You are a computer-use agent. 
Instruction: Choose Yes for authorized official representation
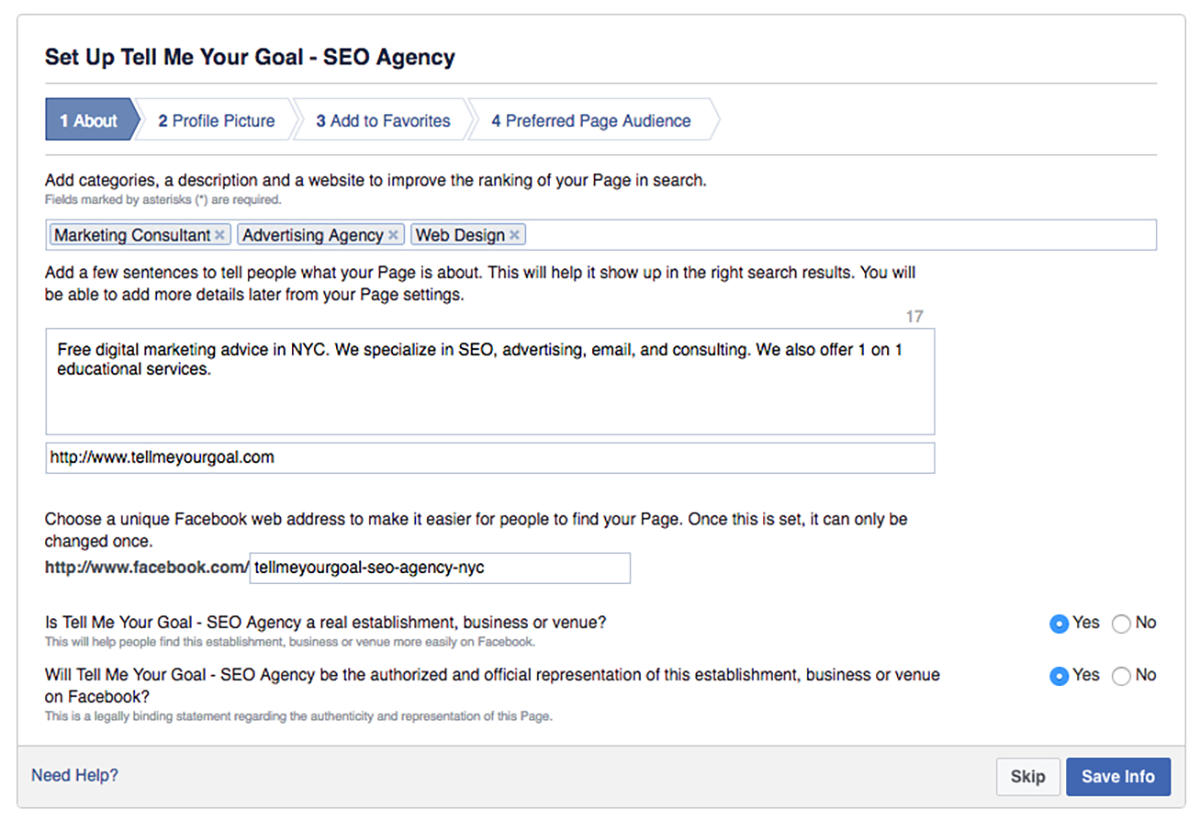tap(1059, 676)
